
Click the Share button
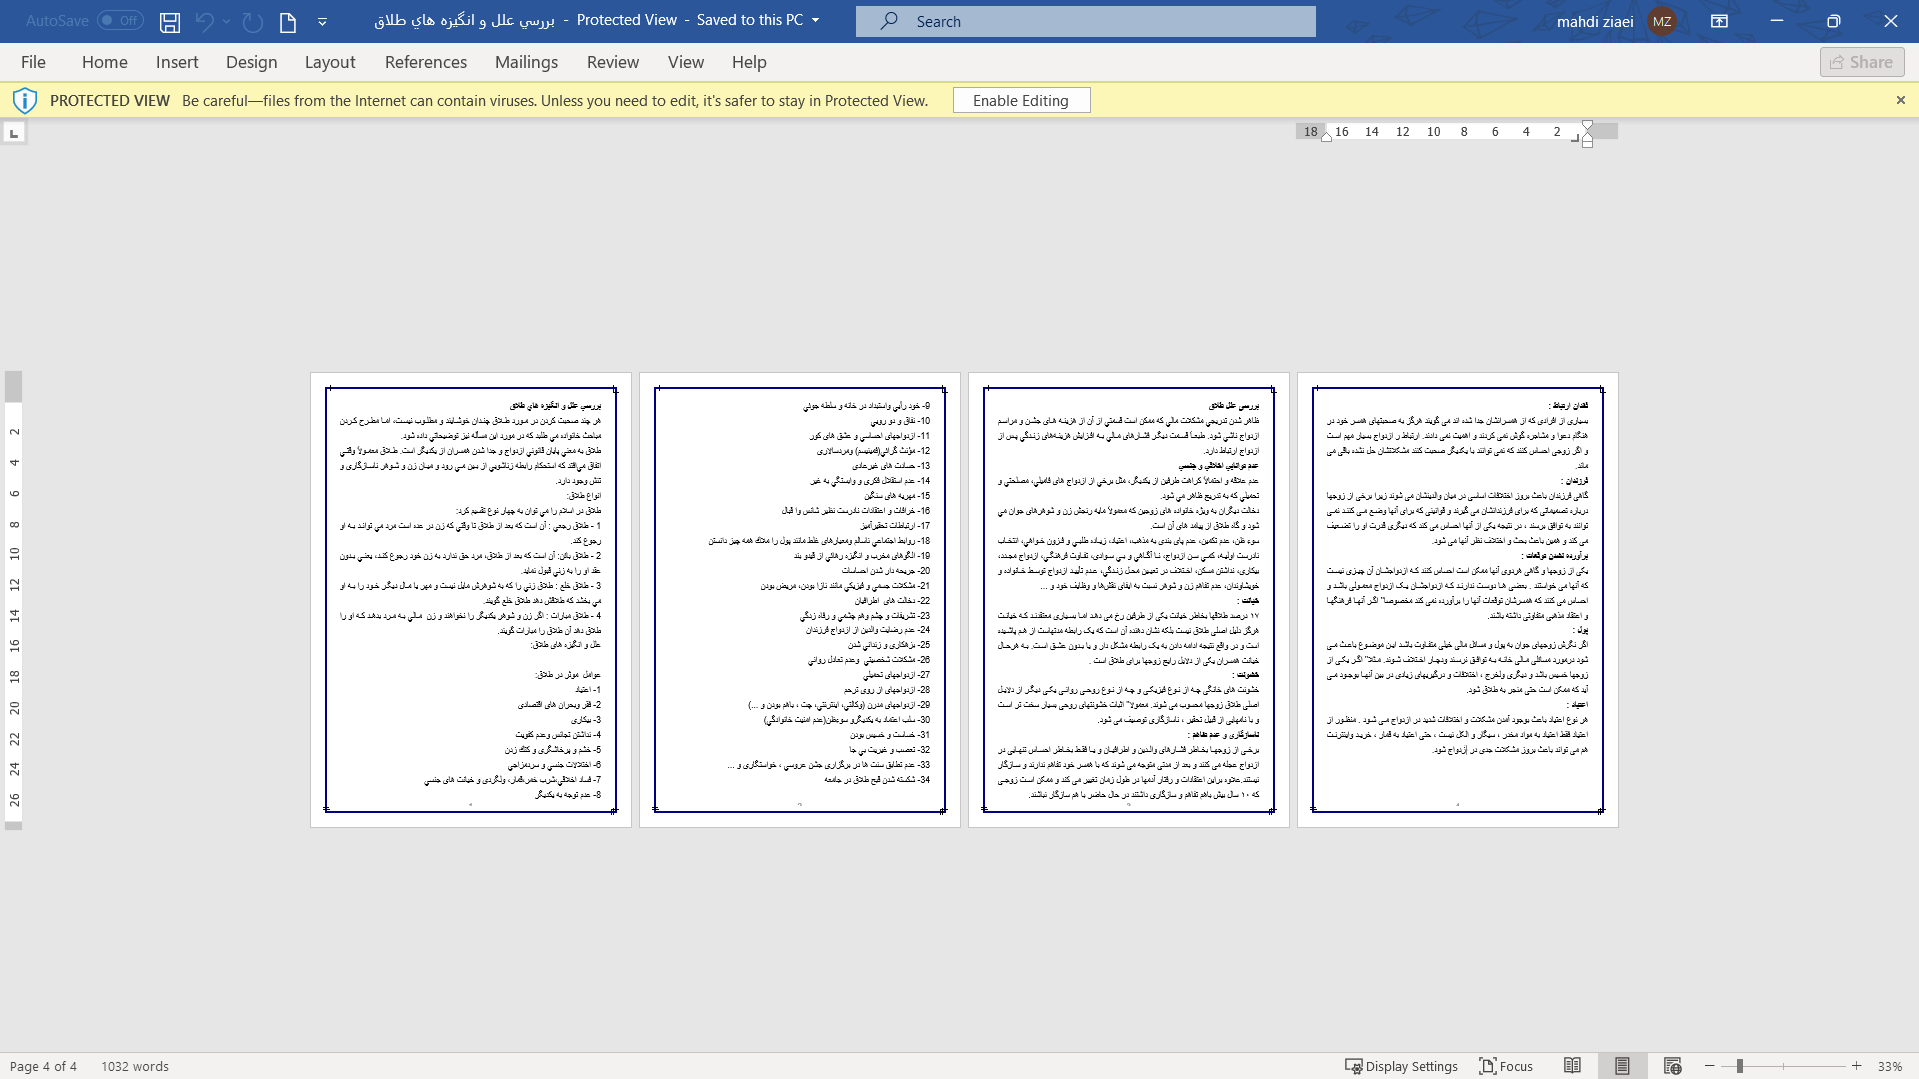[x=1862, y=62]
